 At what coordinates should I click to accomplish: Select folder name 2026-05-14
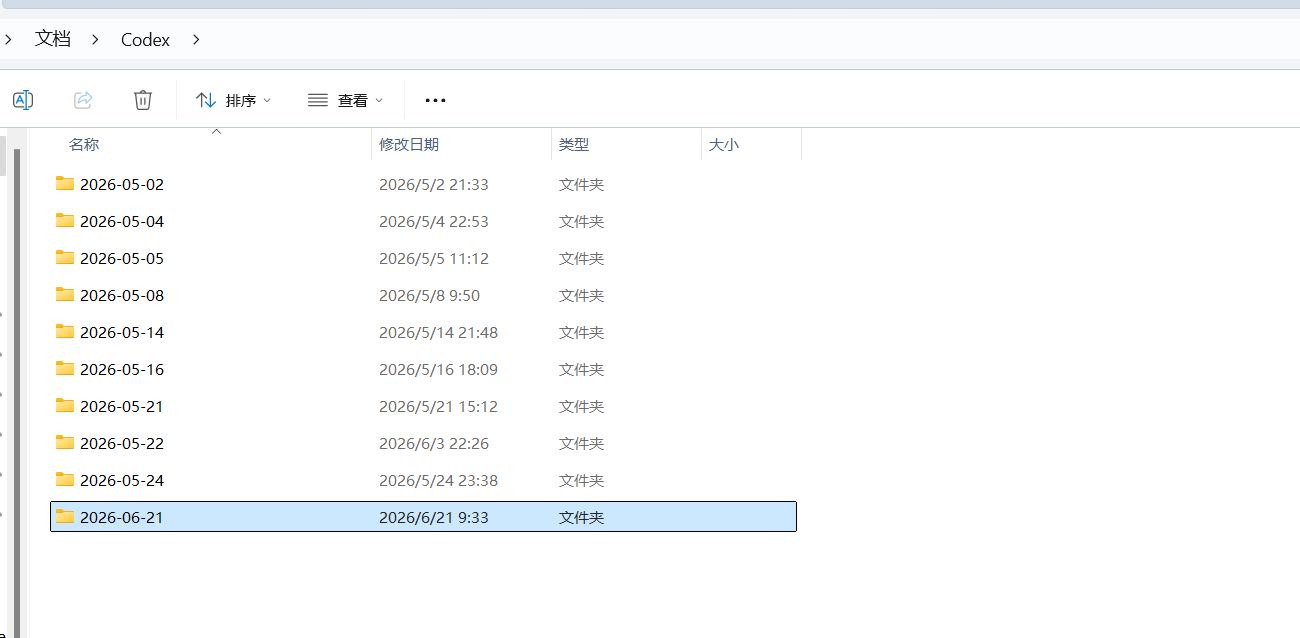pos(122,333)
